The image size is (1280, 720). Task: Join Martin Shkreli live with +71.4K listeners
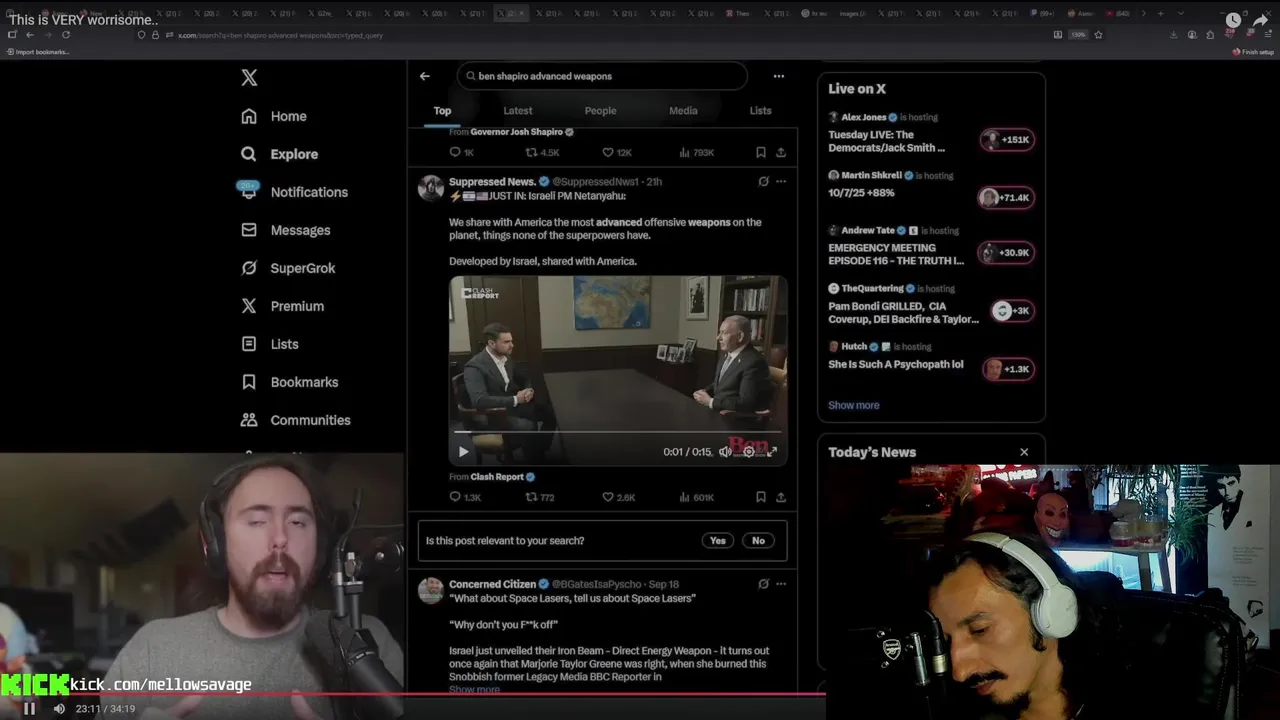click(1007, 198)
